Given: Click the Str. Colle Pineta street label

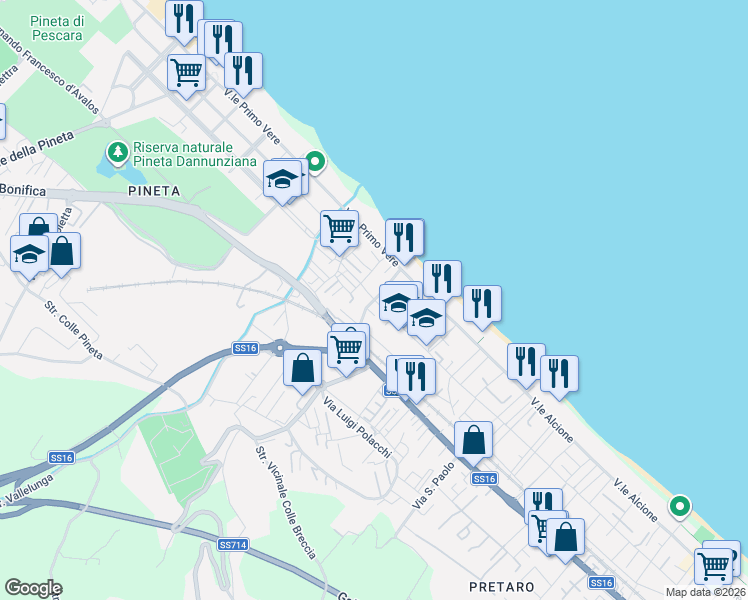Looking at the screenshot, I should point(73,330).
